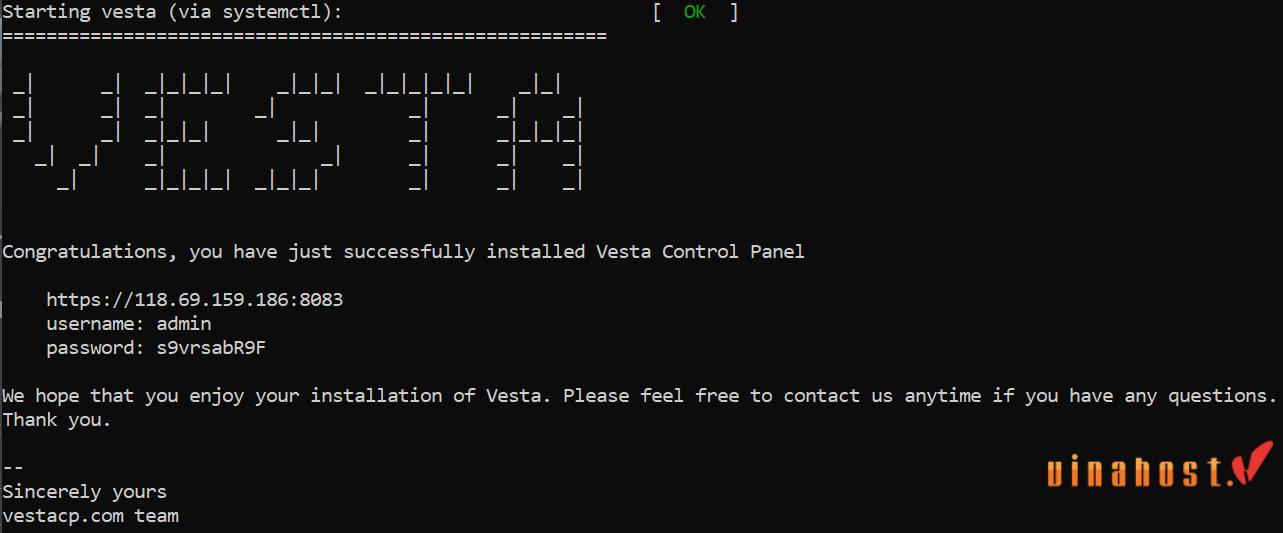Click 'Vesta Control Panel' in the congratulations line

click(x=700, y=252)
